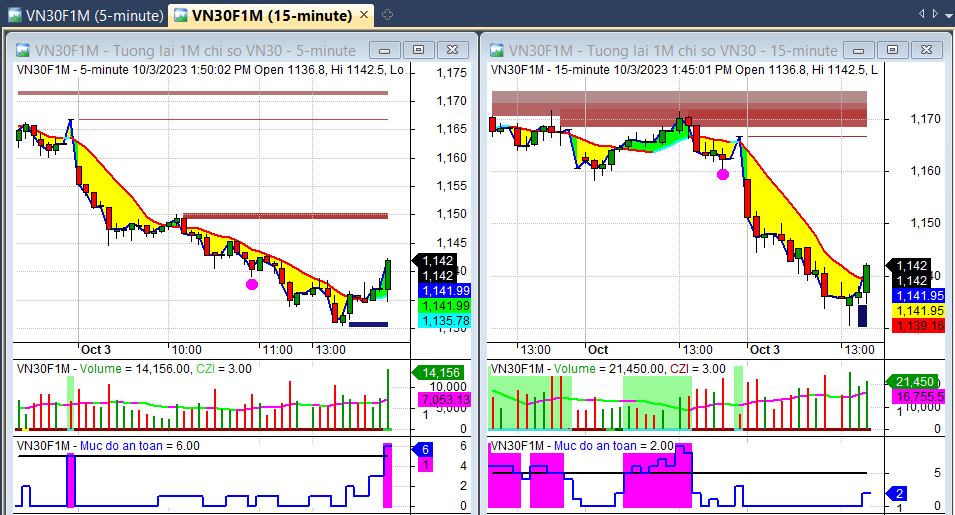This screenshot has width=955, height=515.
Task: Click chart icon in 15-minute window title
Action: pos(496,50)
